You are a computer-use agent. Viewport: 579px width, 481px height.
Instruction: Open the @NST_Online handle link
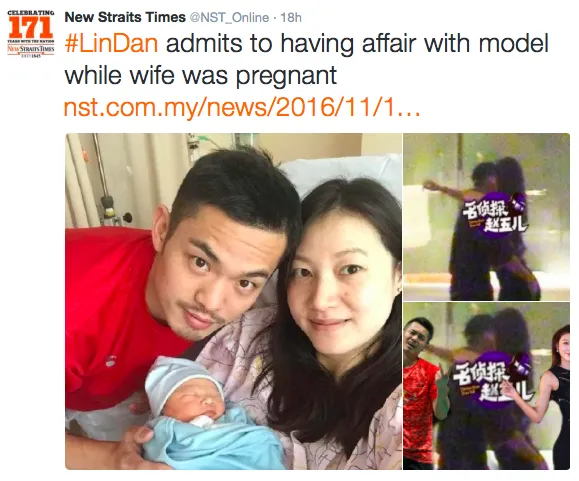point(229,18)
